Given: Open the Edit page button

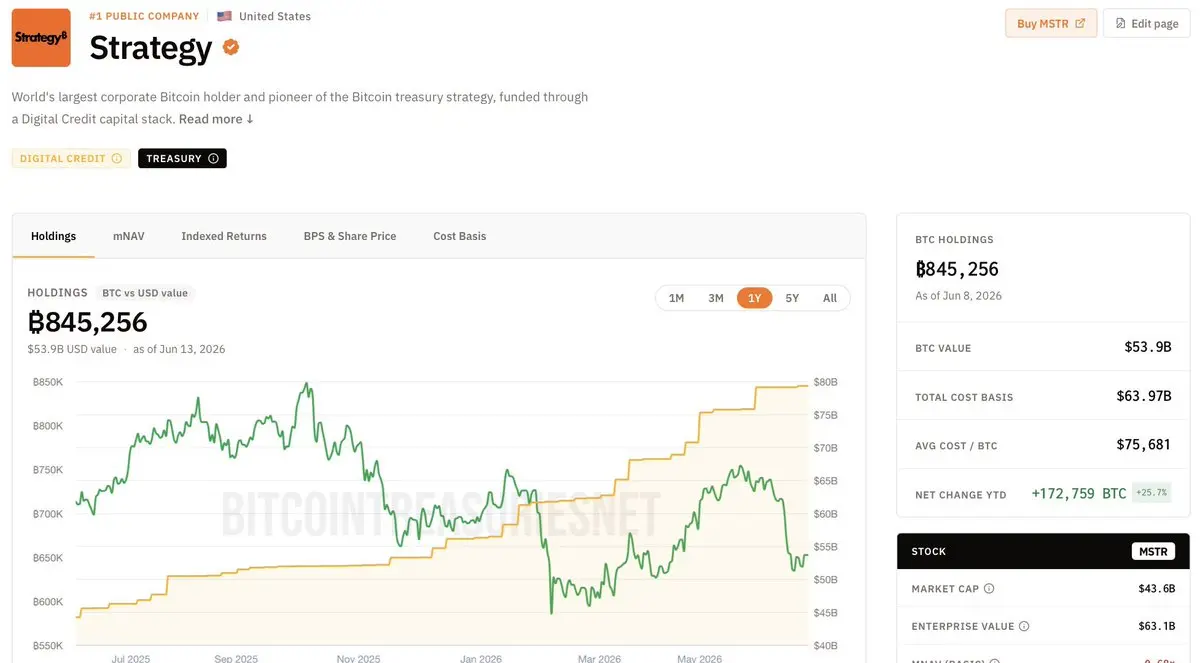Looking at the screenshot, I should tap(1146, 23).
